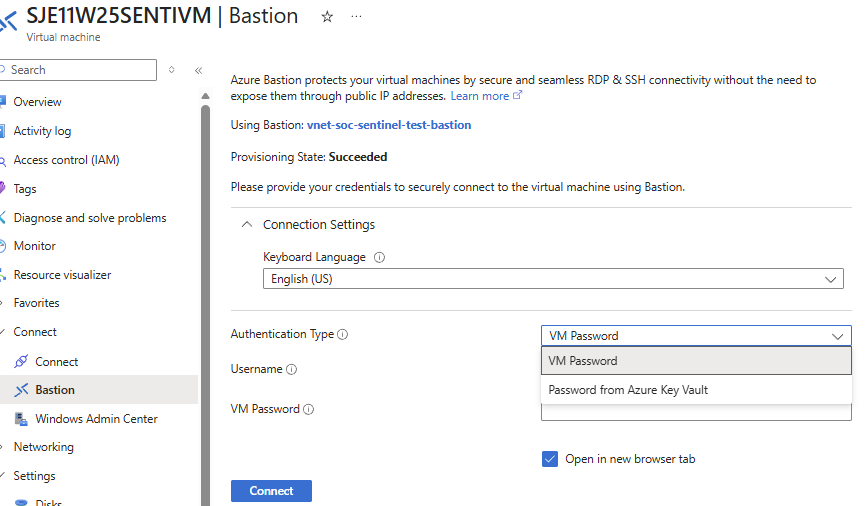This screenshot has height=506, width=867.
Task: Click into the VM Password input field
Action: click(x=696, y=413)
